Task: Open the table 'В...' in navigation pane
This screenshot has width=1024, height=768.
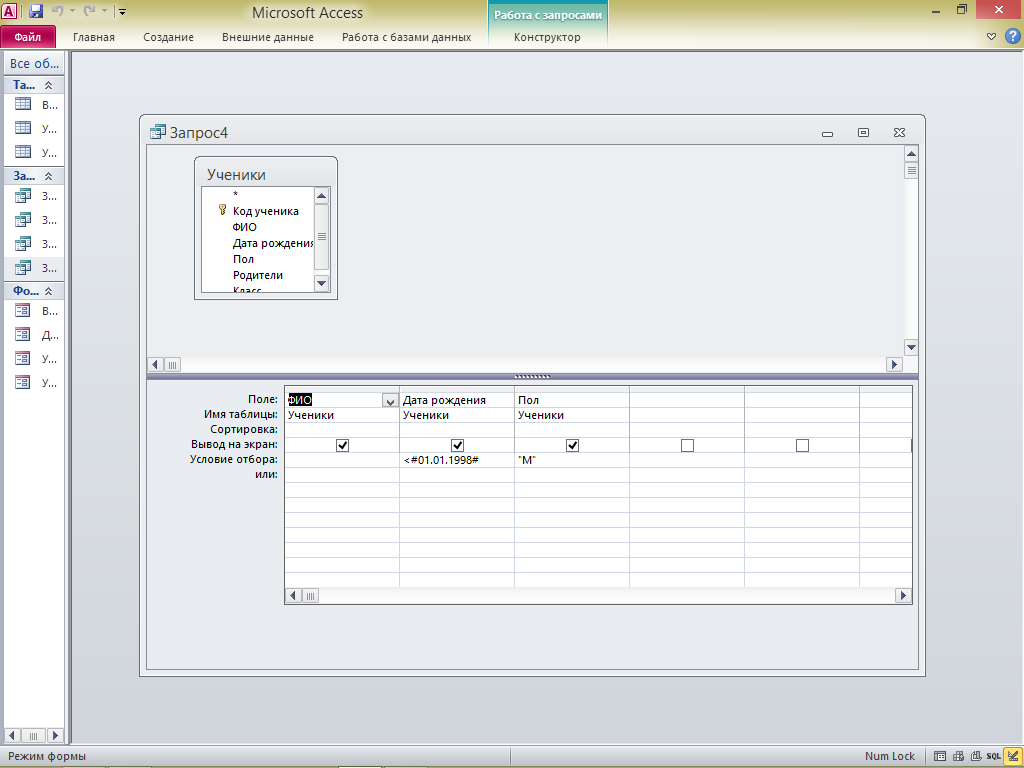Action: point(34,104)
